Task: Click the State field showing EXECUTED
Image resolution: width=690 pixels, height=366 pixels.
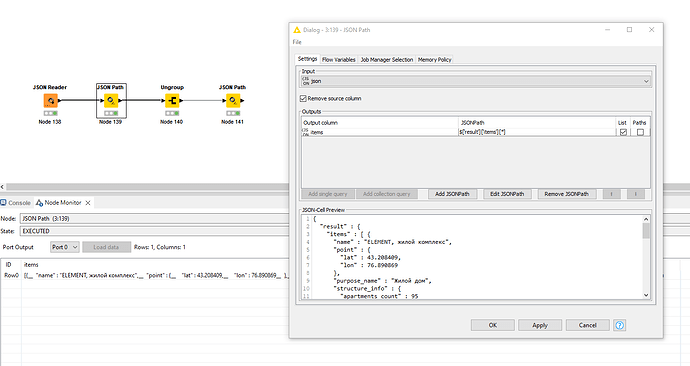Action: pos(154,231)
